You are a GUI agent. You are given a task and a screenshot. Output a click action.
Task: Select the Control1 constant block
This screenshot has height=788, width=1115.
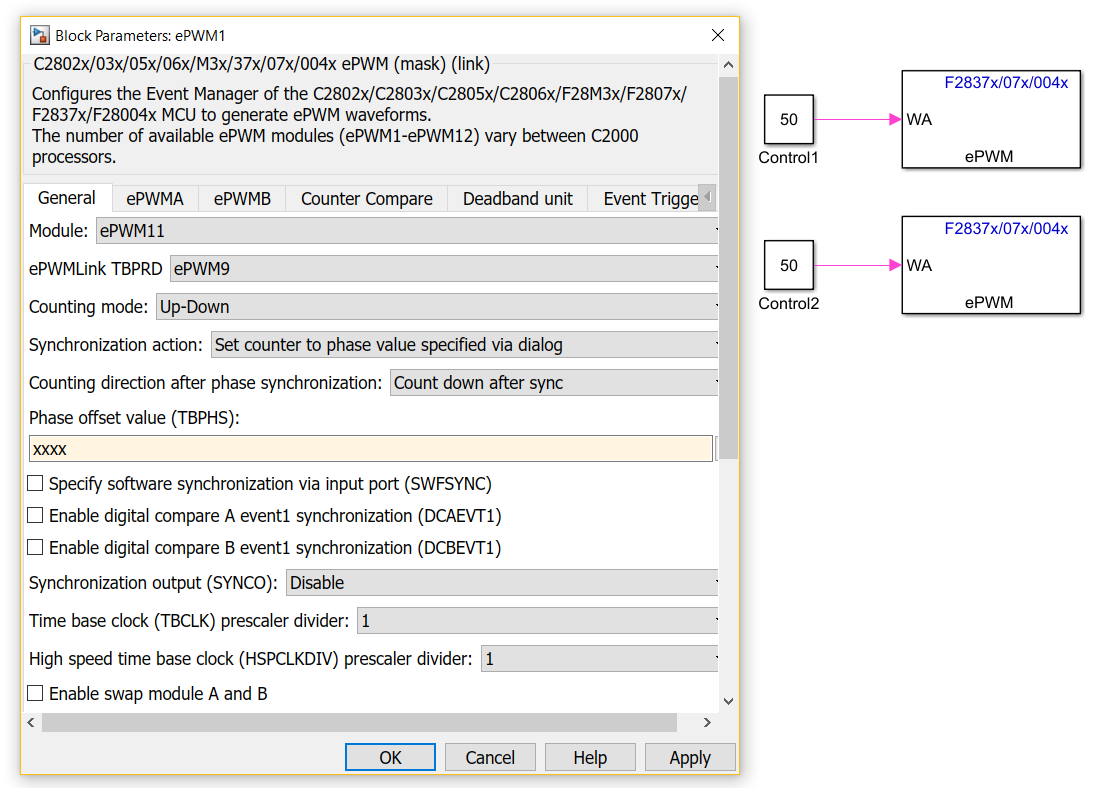[x=789, y=119]
